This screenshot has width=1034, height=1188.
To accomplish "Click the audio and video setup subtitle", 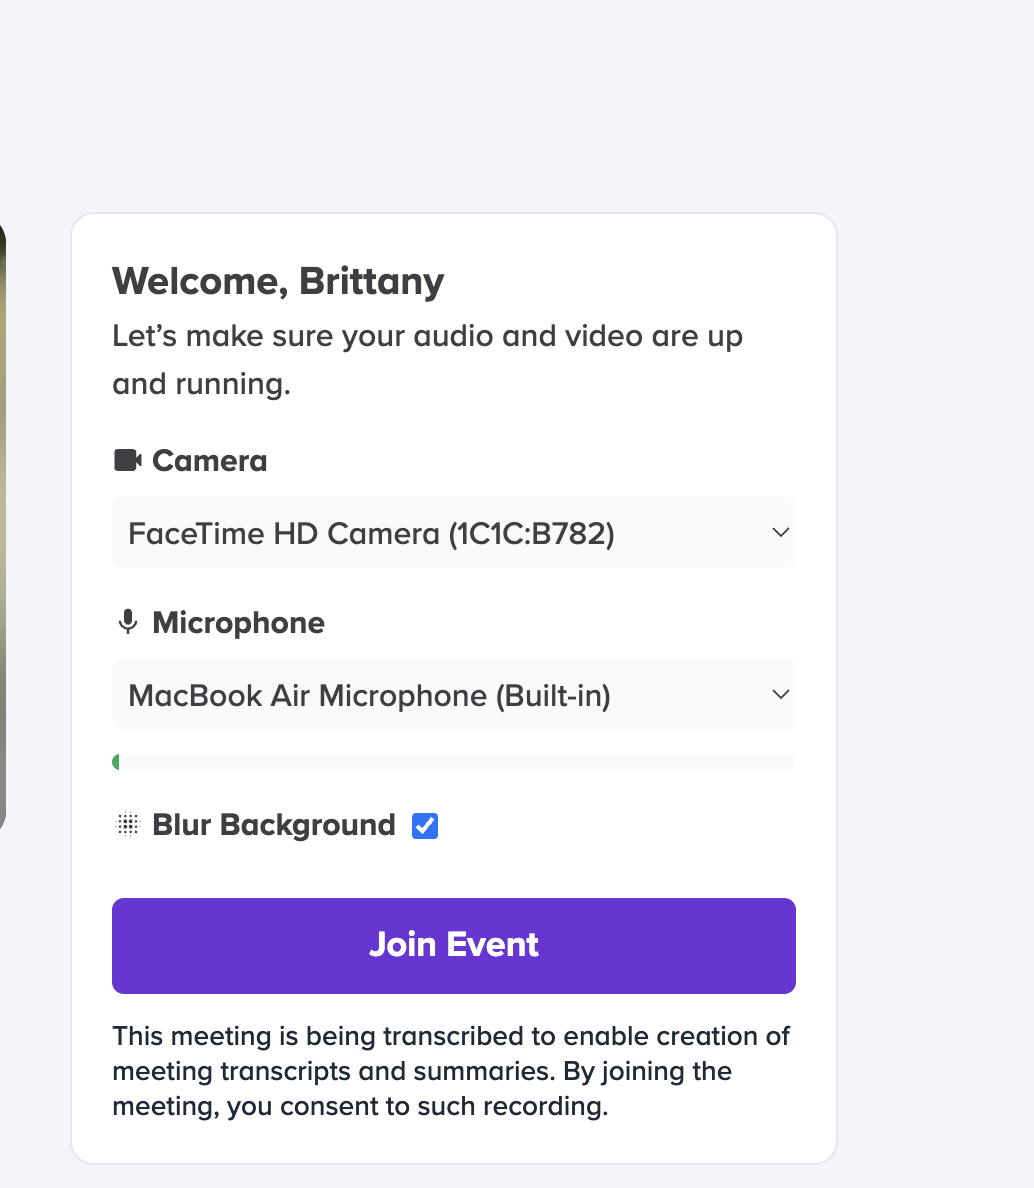I will (427, 360).
